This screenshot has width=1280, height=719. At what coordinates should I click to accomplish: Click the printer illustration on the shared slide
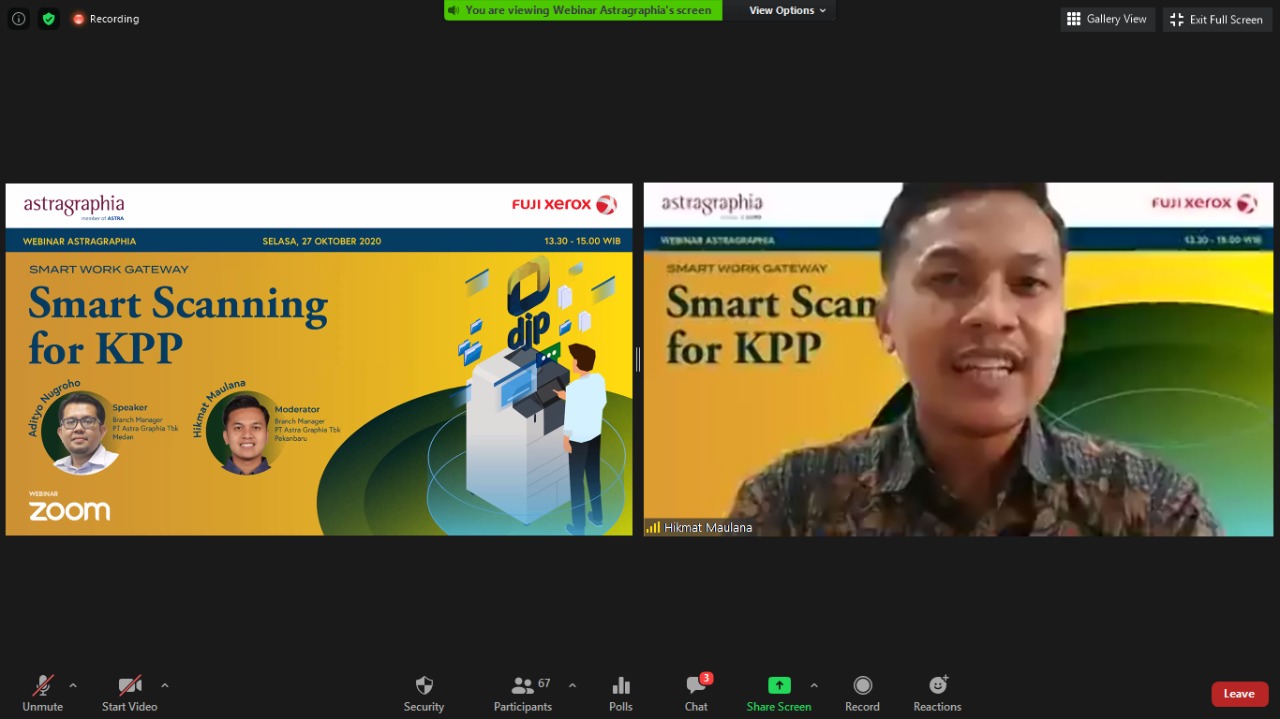point(516,437)
